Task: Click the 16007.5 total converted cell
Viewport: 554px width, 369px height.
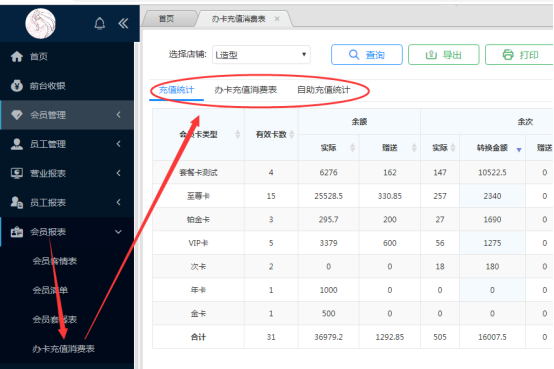Action: pyautogui.click(x=492, y=337)
